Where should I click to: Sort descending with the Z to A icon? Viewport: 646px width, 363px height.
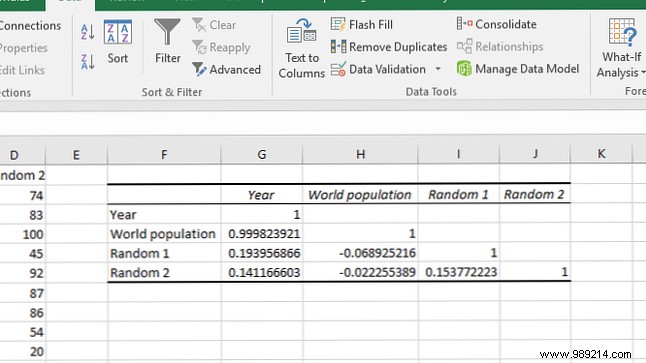tap(88, 62)
